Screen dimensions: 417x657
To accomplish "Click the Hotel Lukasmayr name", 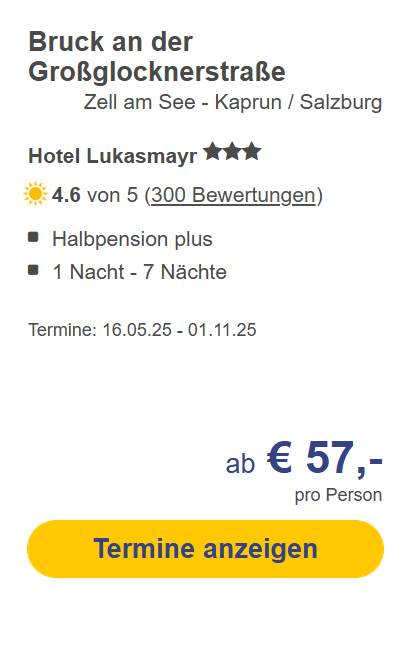I will (112, 156).
